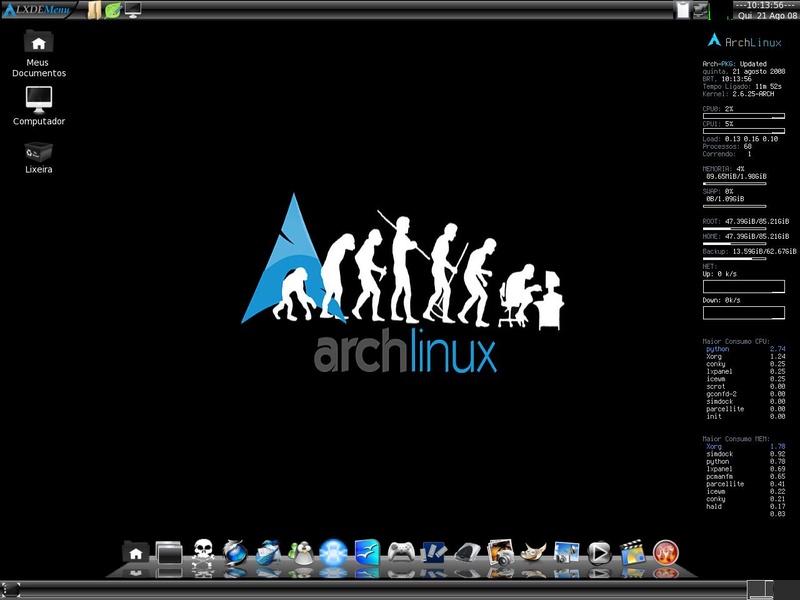Switch workspace using the bottom-right pager
Image resolution: width=800 pixels, height=600 pixels.
760,590
